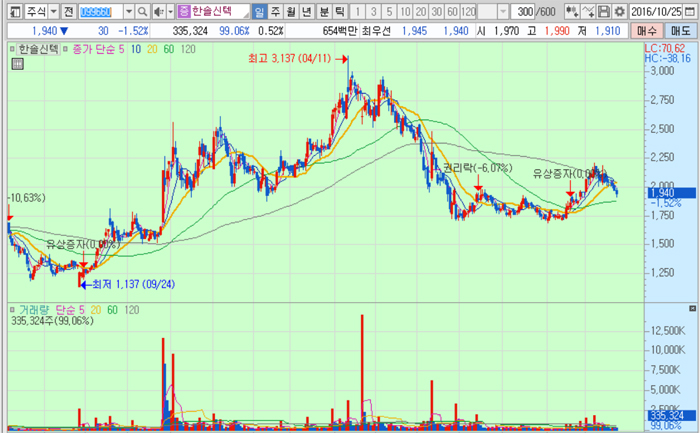
Task: Toggle the 거래량 volume indicator checkbox
Action: click(11, 310)
